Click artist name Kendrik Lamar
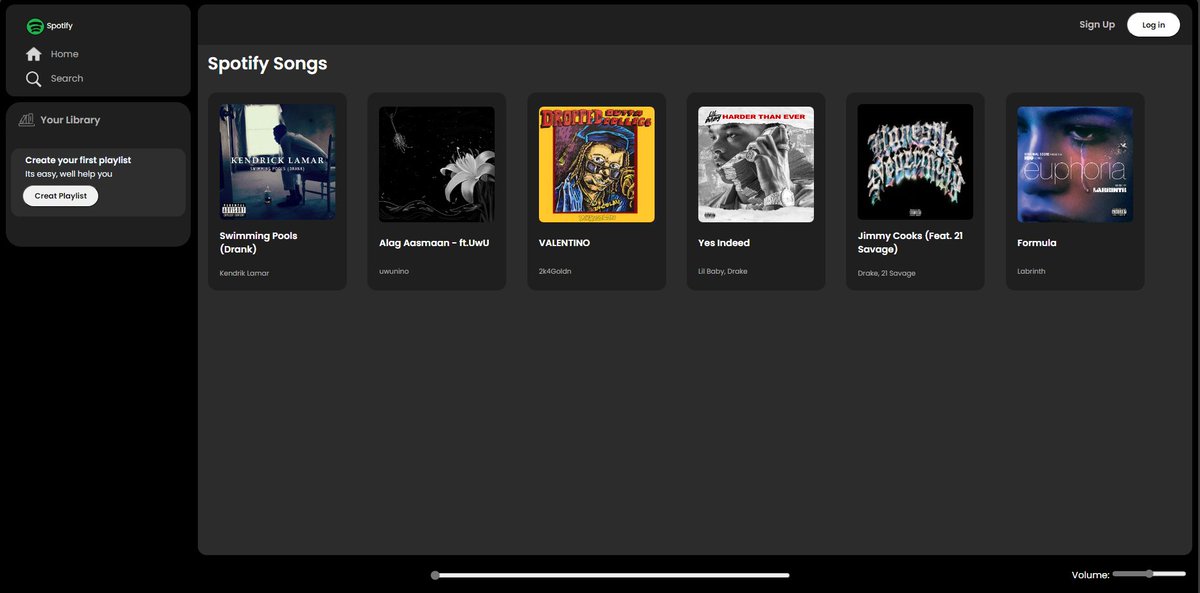 click(x=244, y=273)
